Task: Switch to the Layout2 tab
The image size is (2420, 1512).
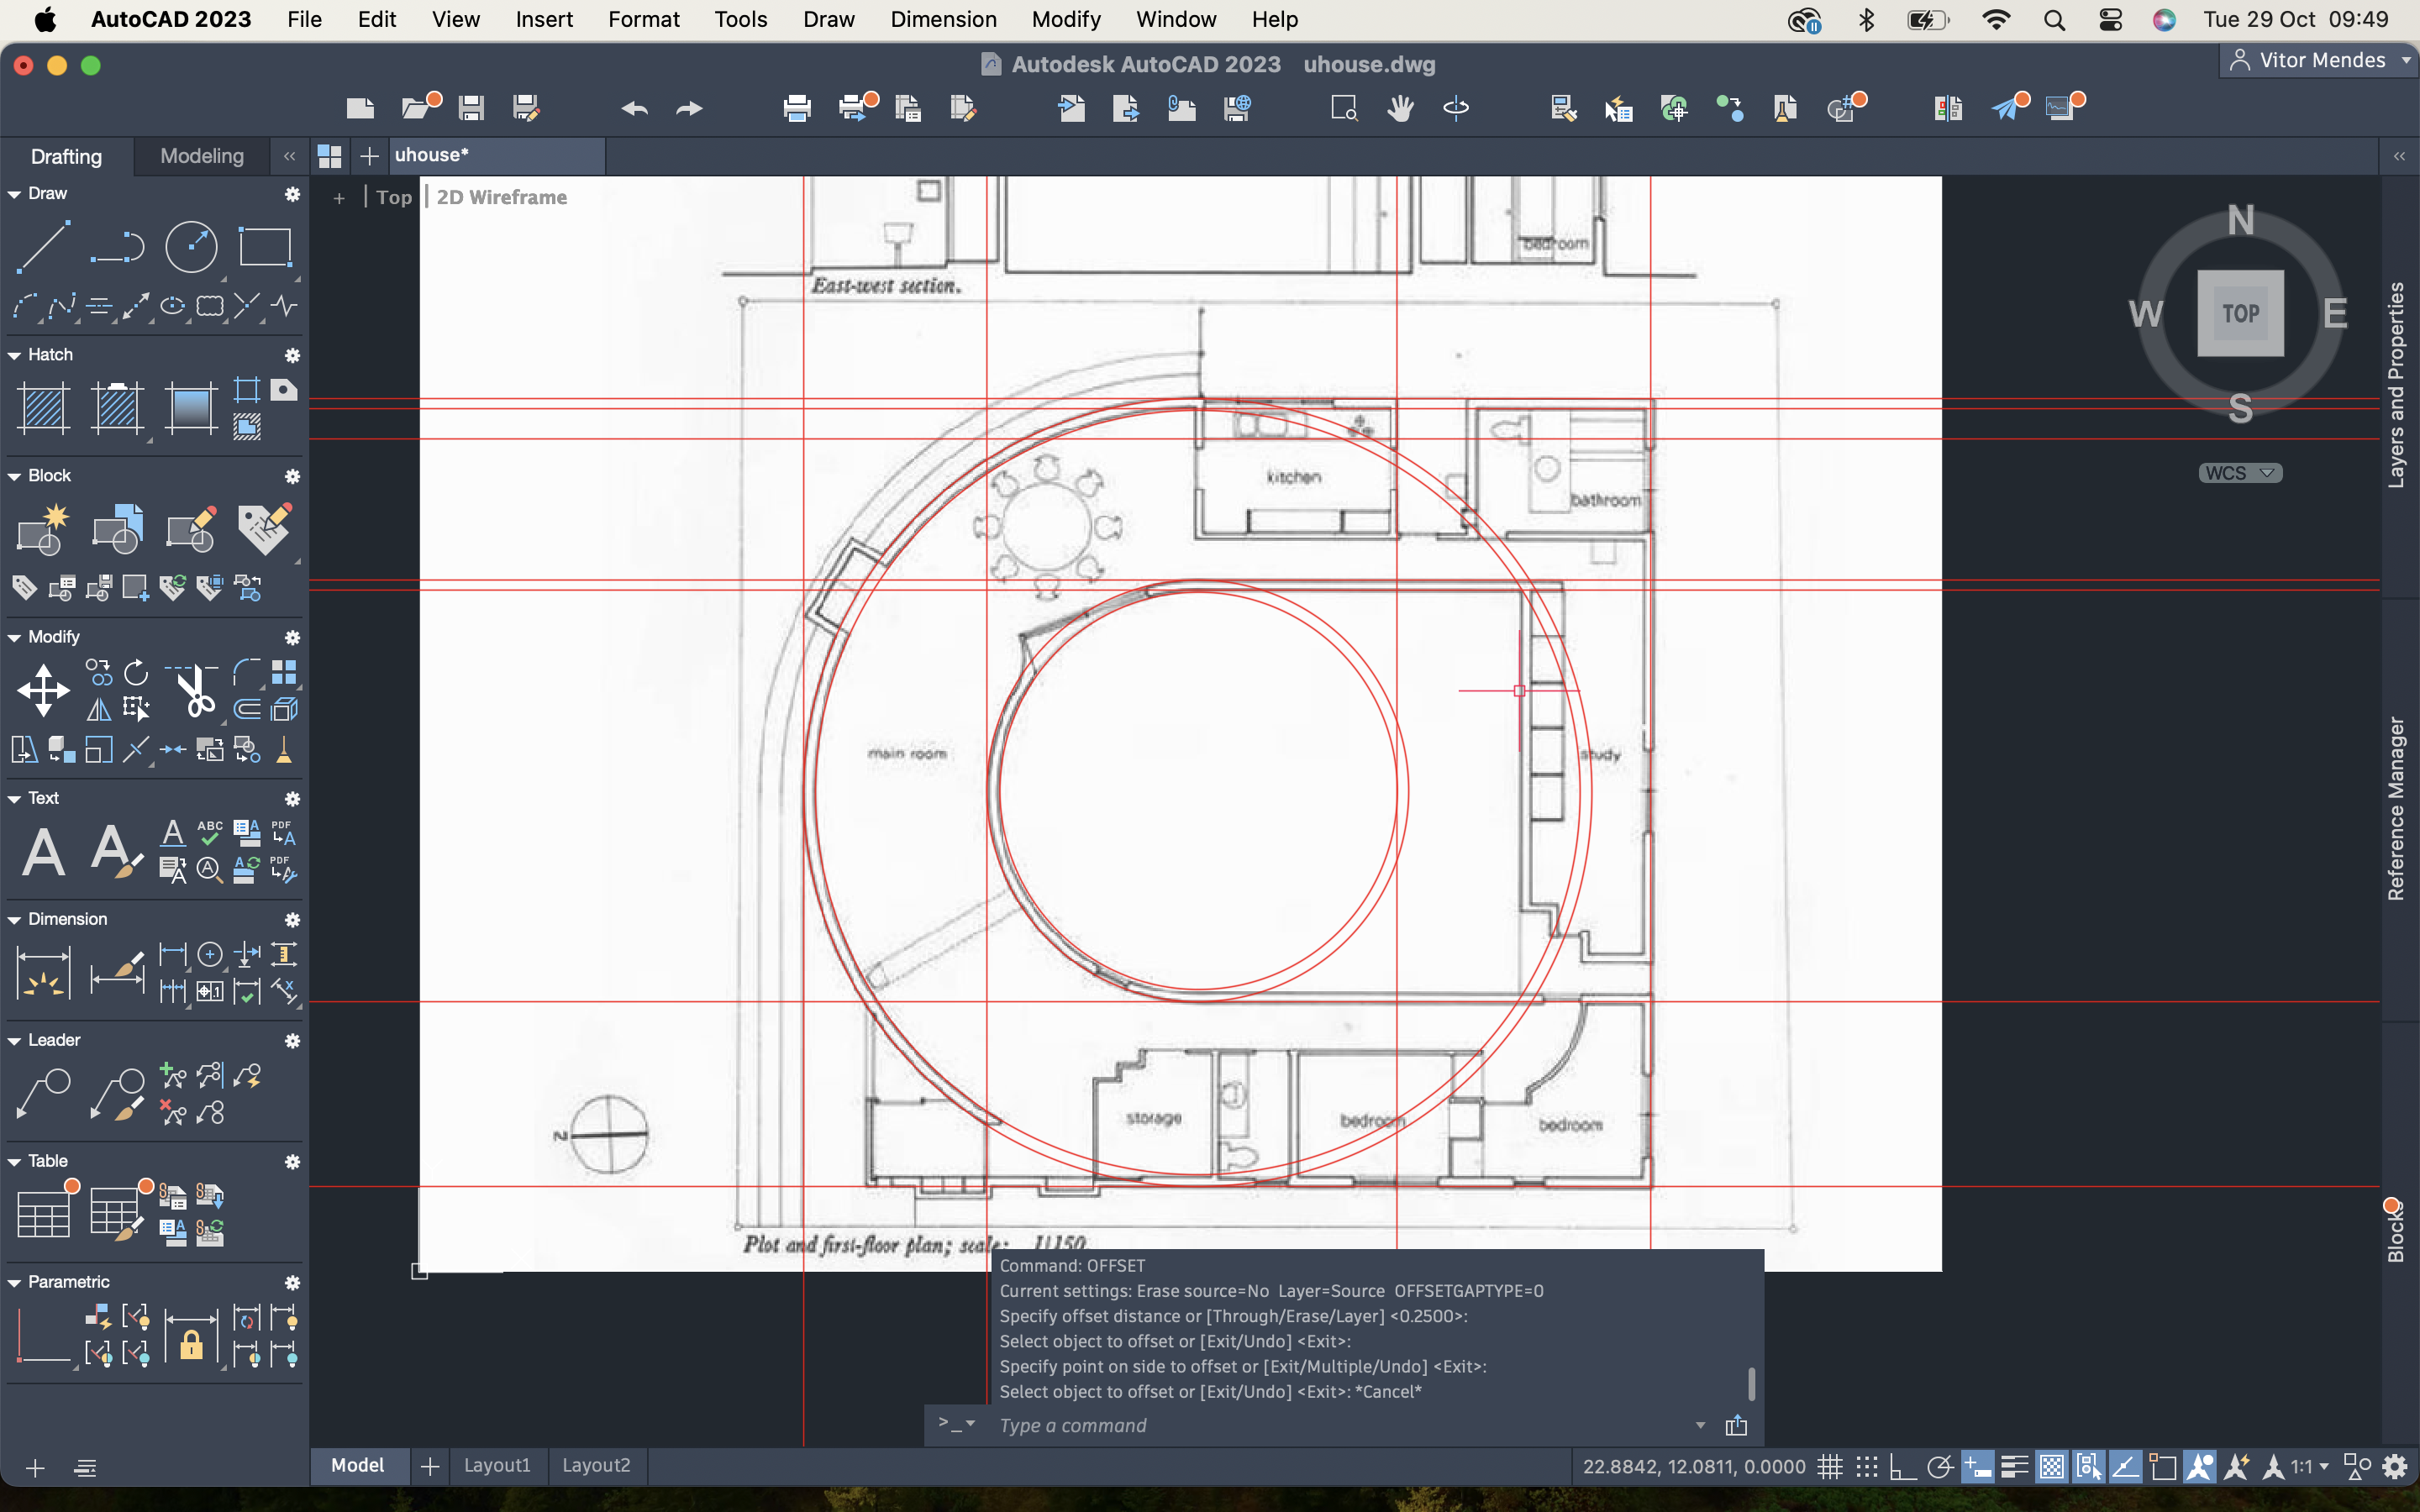Action: point(596,1465)
